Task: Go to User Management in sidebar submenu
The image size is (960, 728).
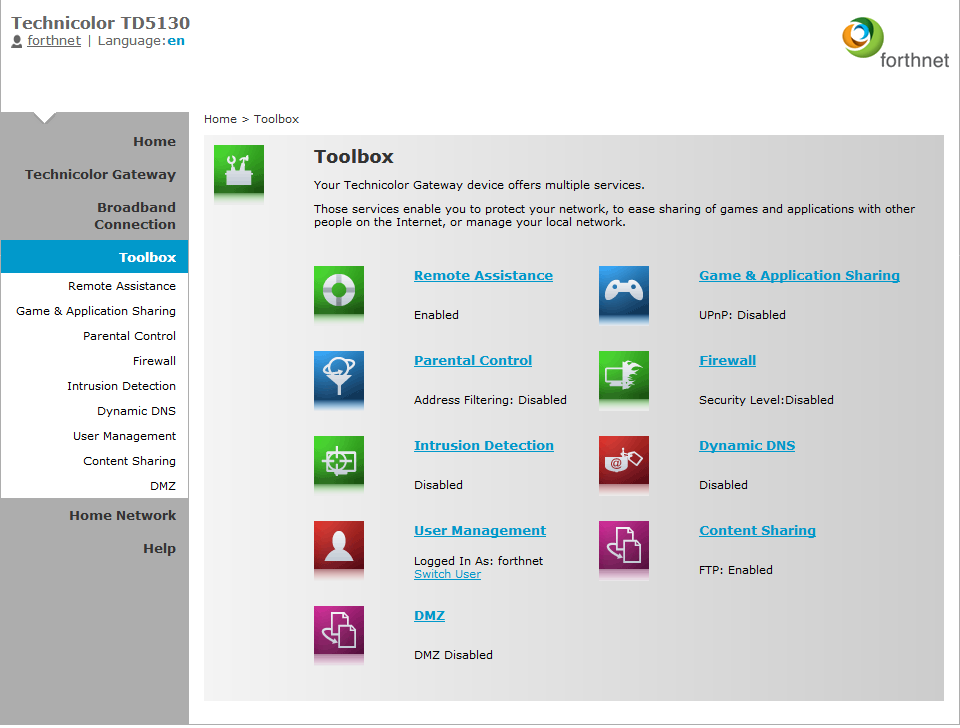Action: (x=124, y=436)
